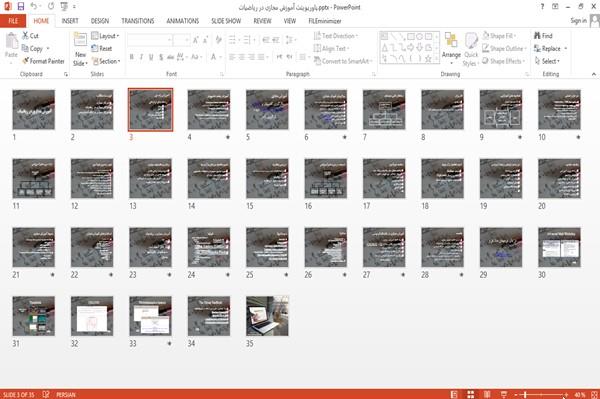Switch to Normal view in status bar

454,394
